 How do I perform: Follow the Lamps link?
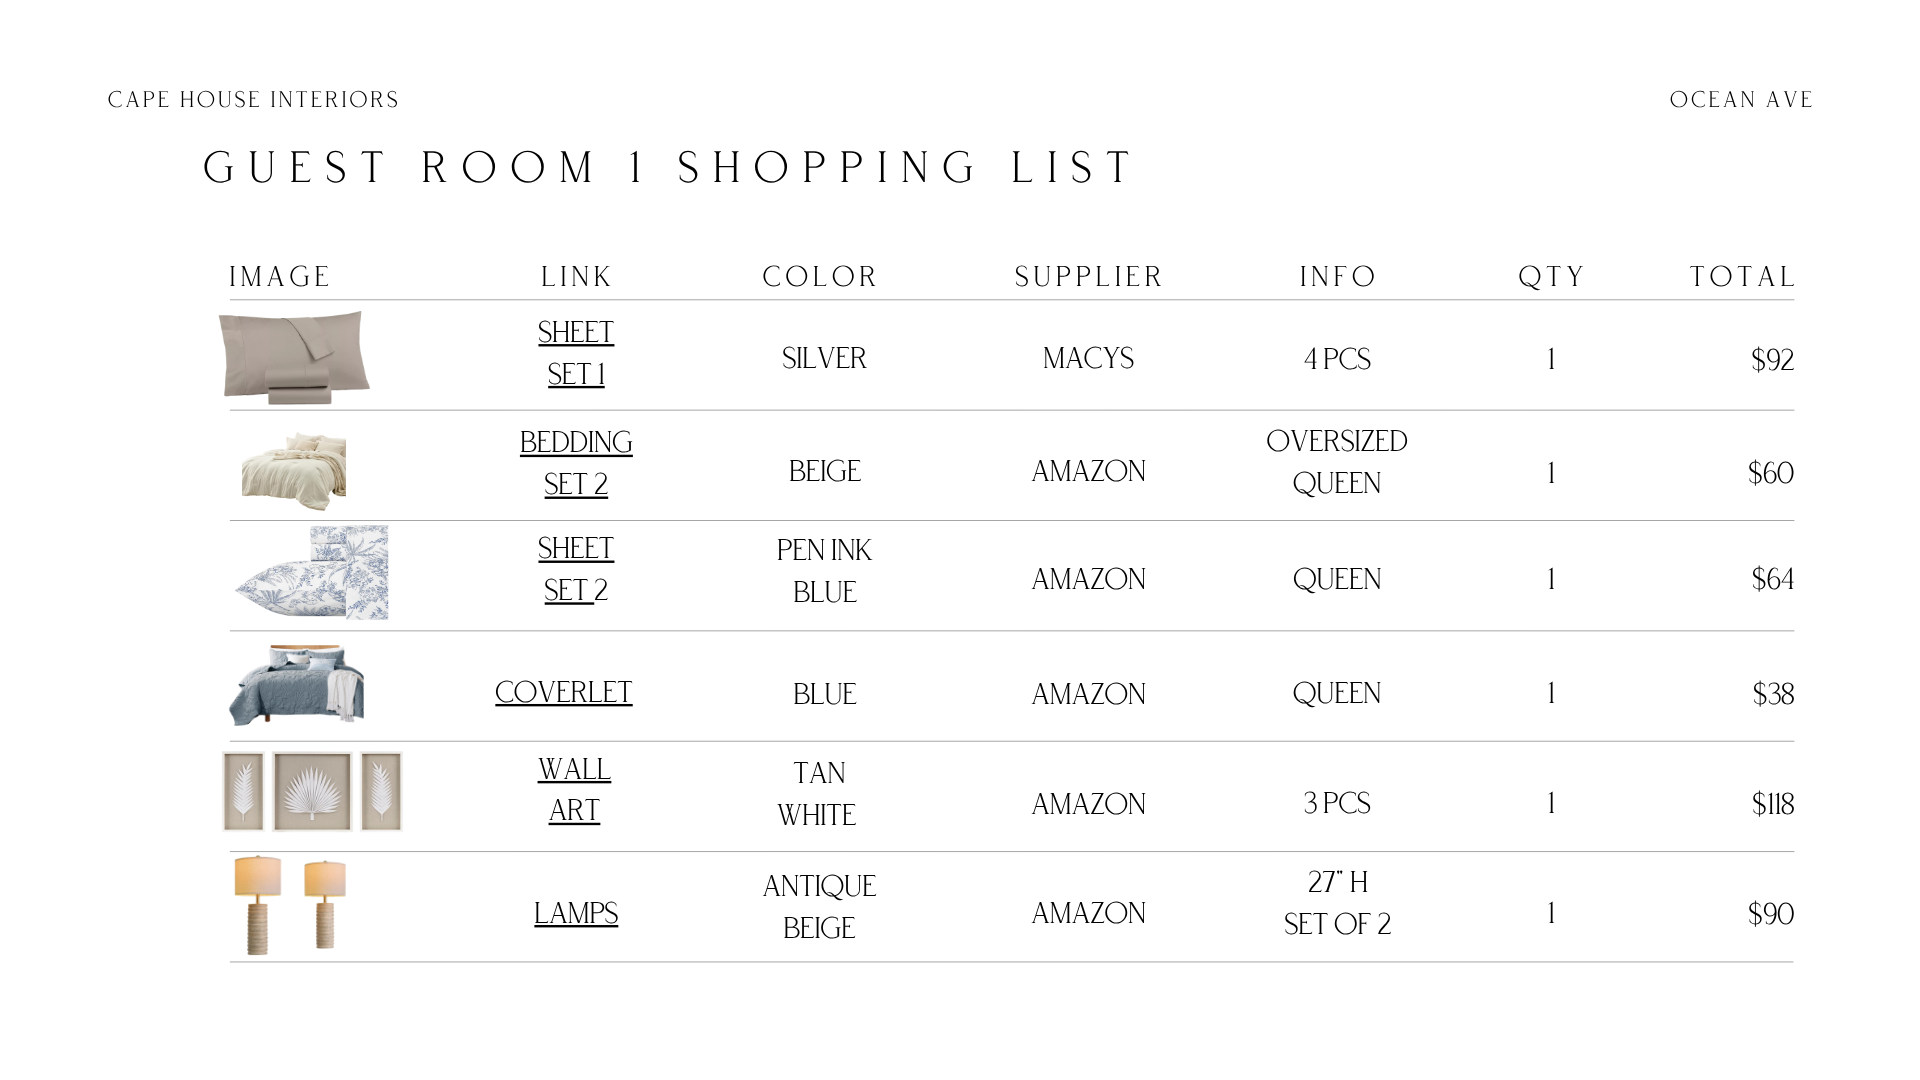pyautogui.click(x=576, y=913)
